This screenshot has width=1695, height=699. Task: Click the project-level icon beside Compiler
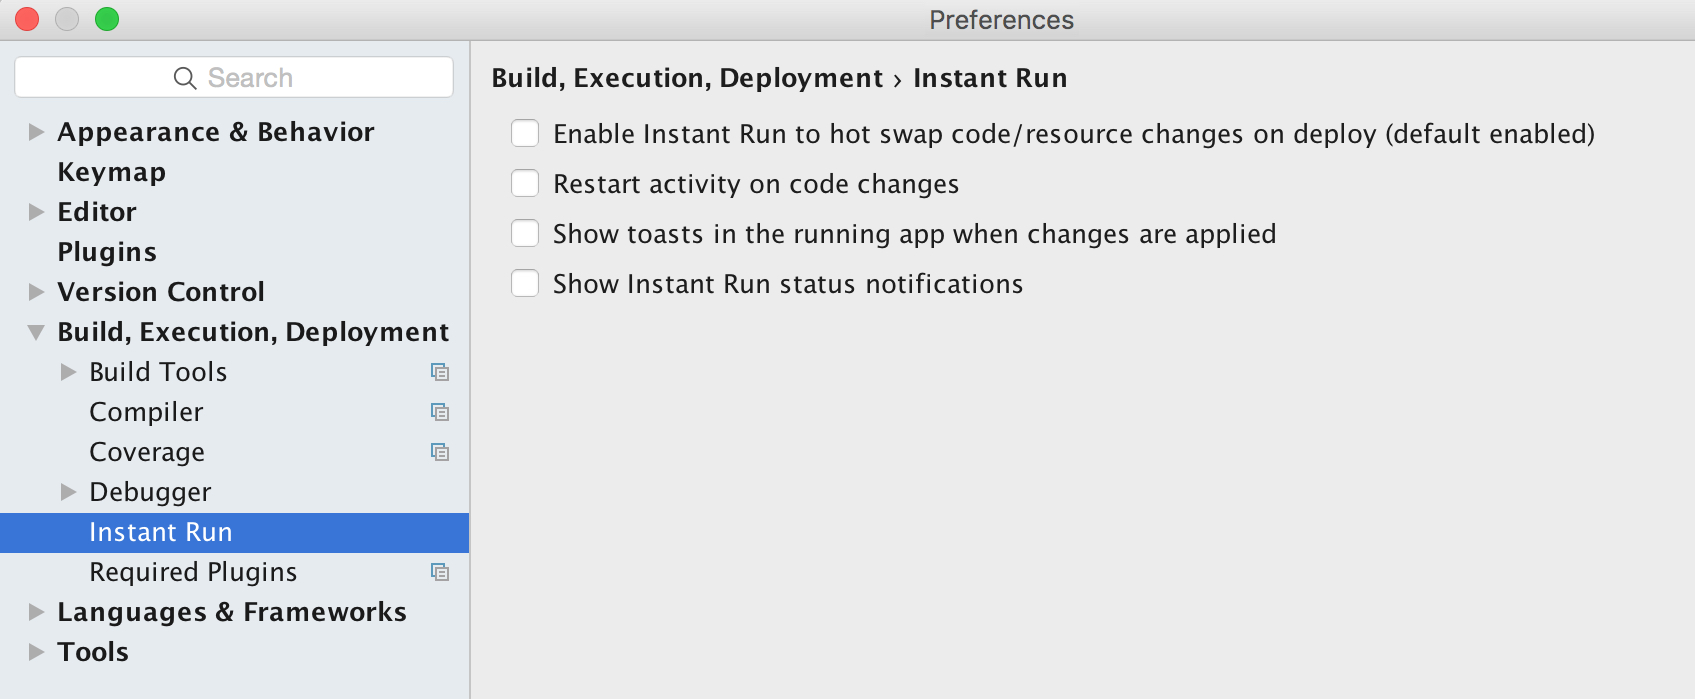point(440,412)
